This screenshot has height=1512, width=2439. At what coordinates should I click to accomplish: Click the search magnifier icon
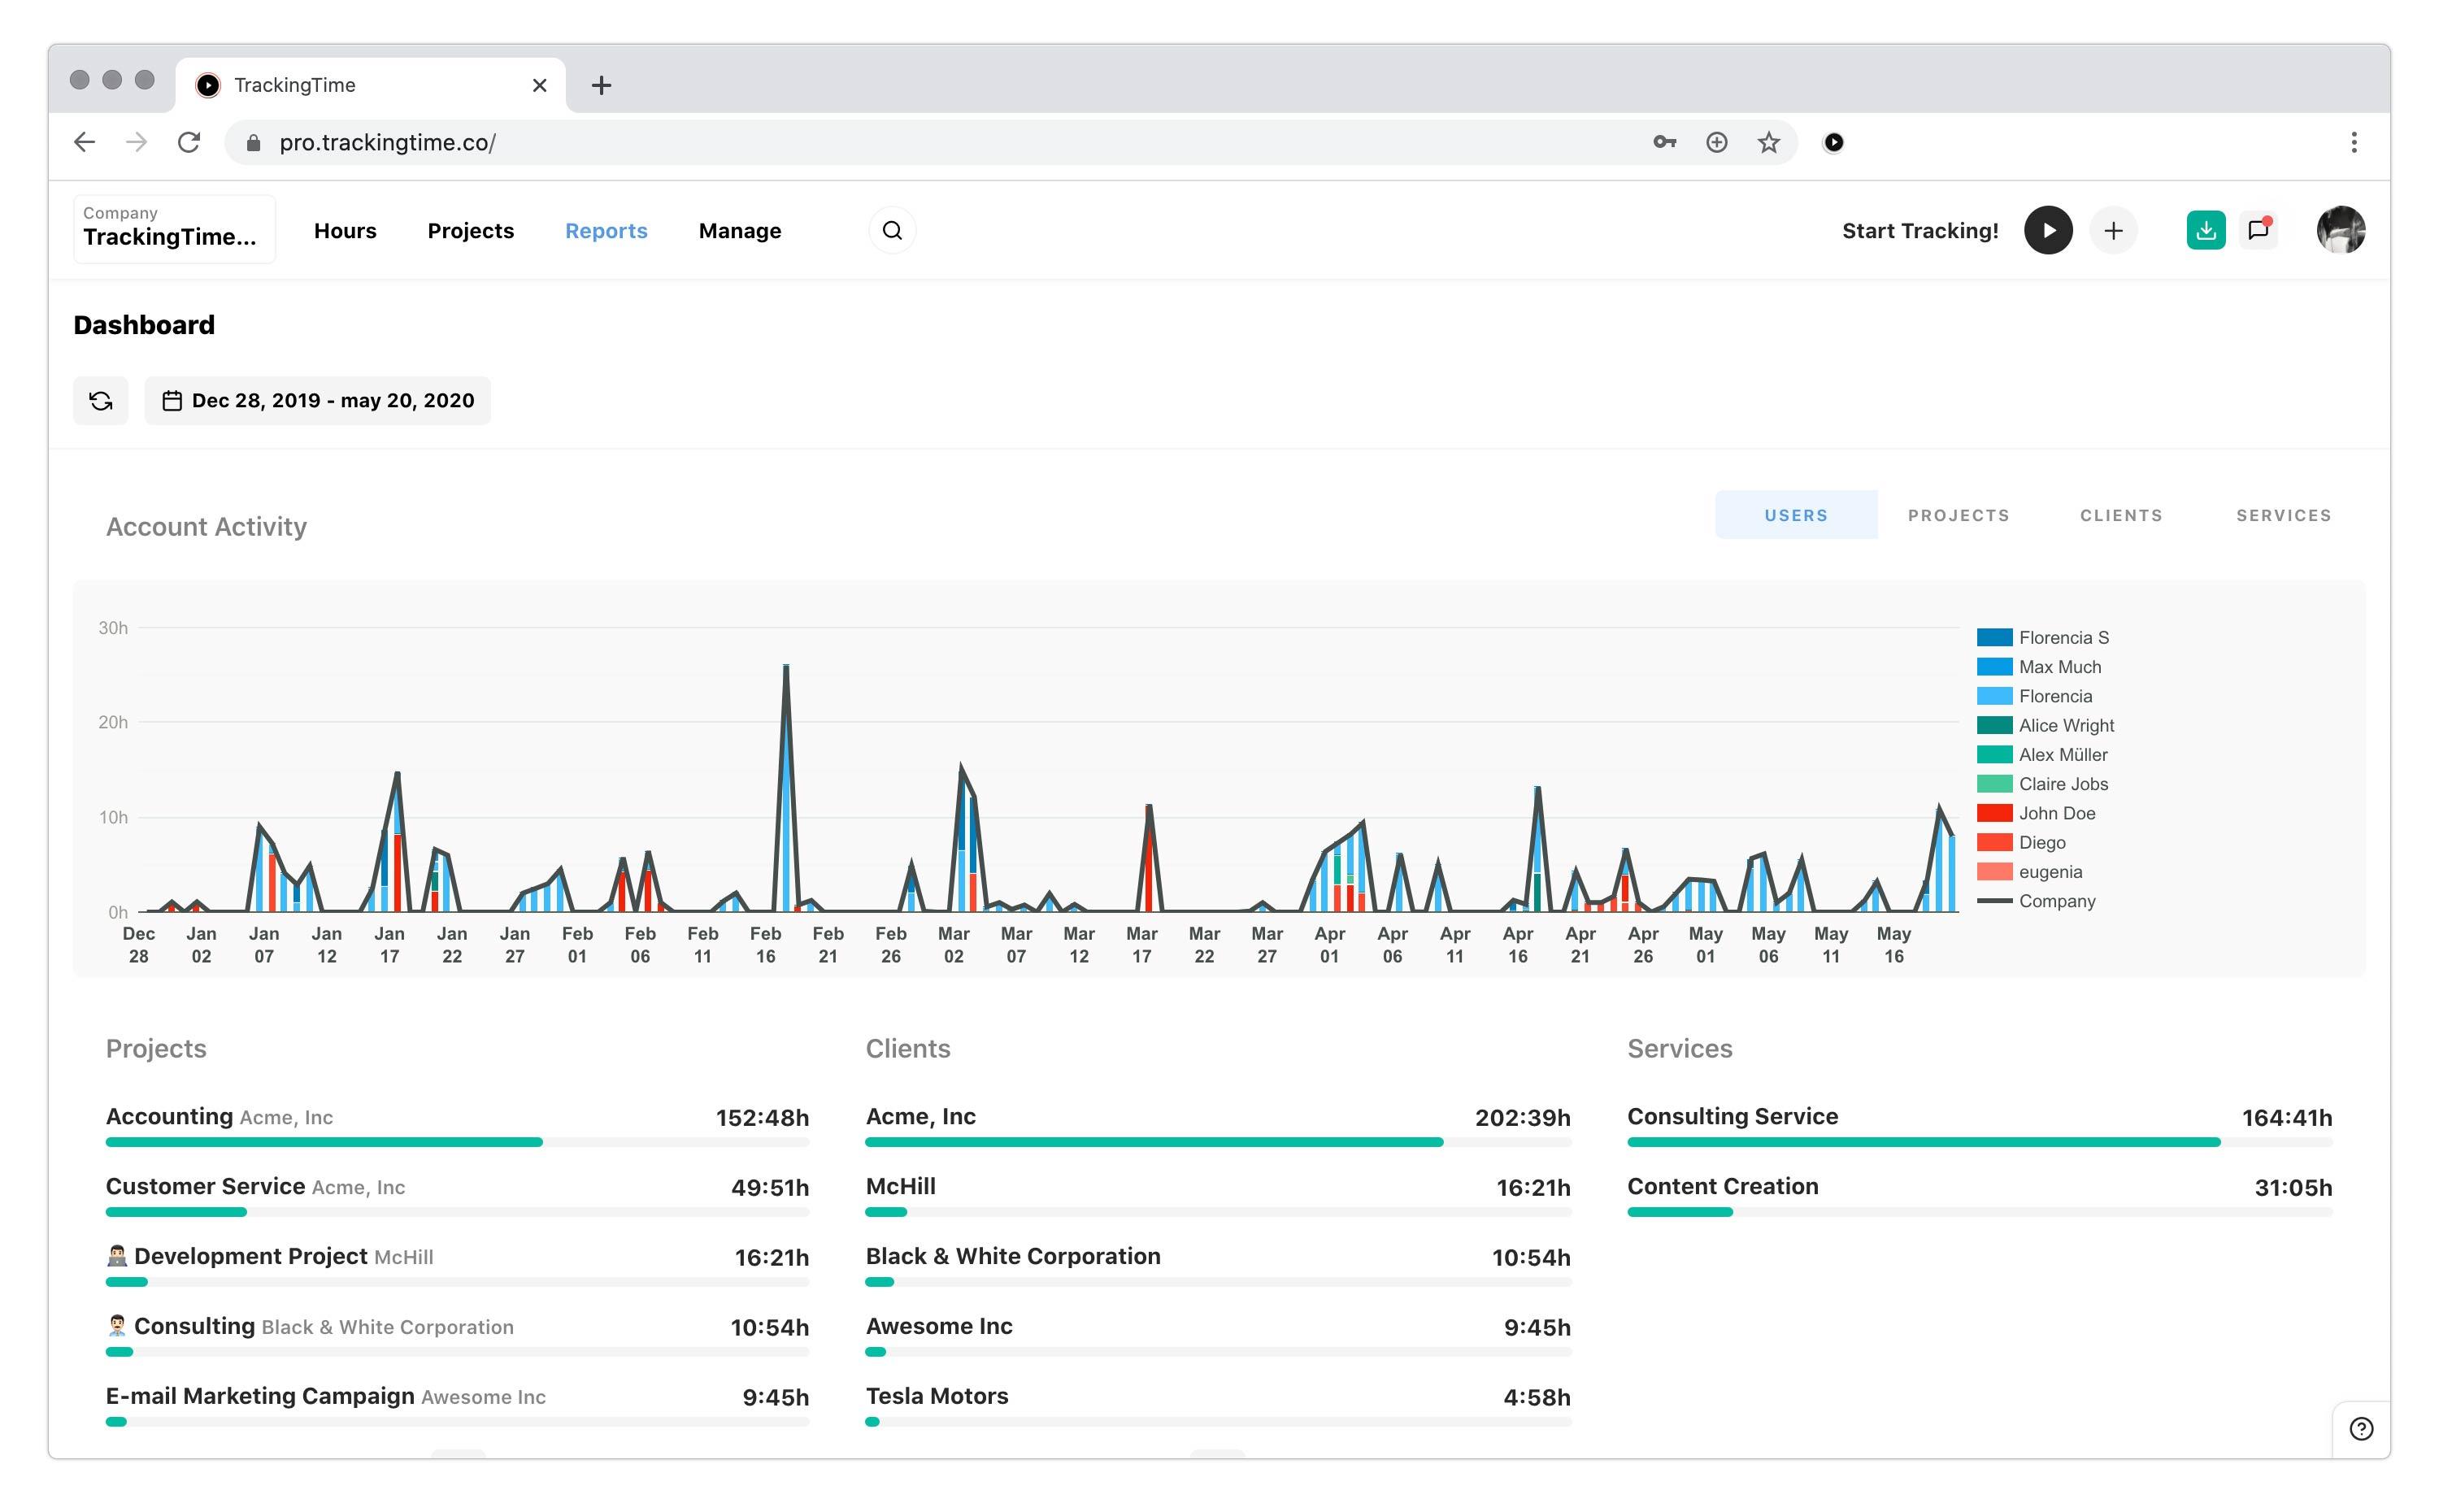click(892, 231)
